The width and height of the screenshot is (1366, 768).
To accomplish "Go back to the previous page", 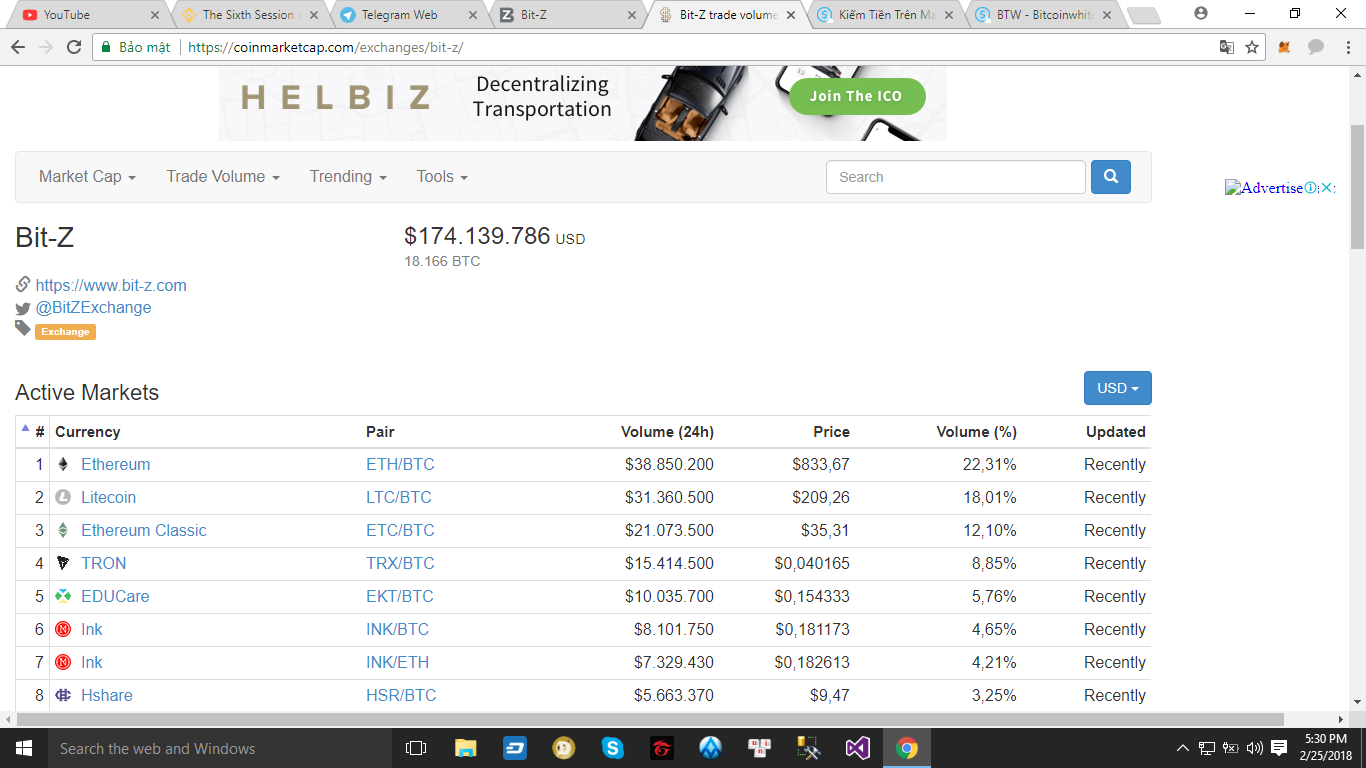I will 19,47.
